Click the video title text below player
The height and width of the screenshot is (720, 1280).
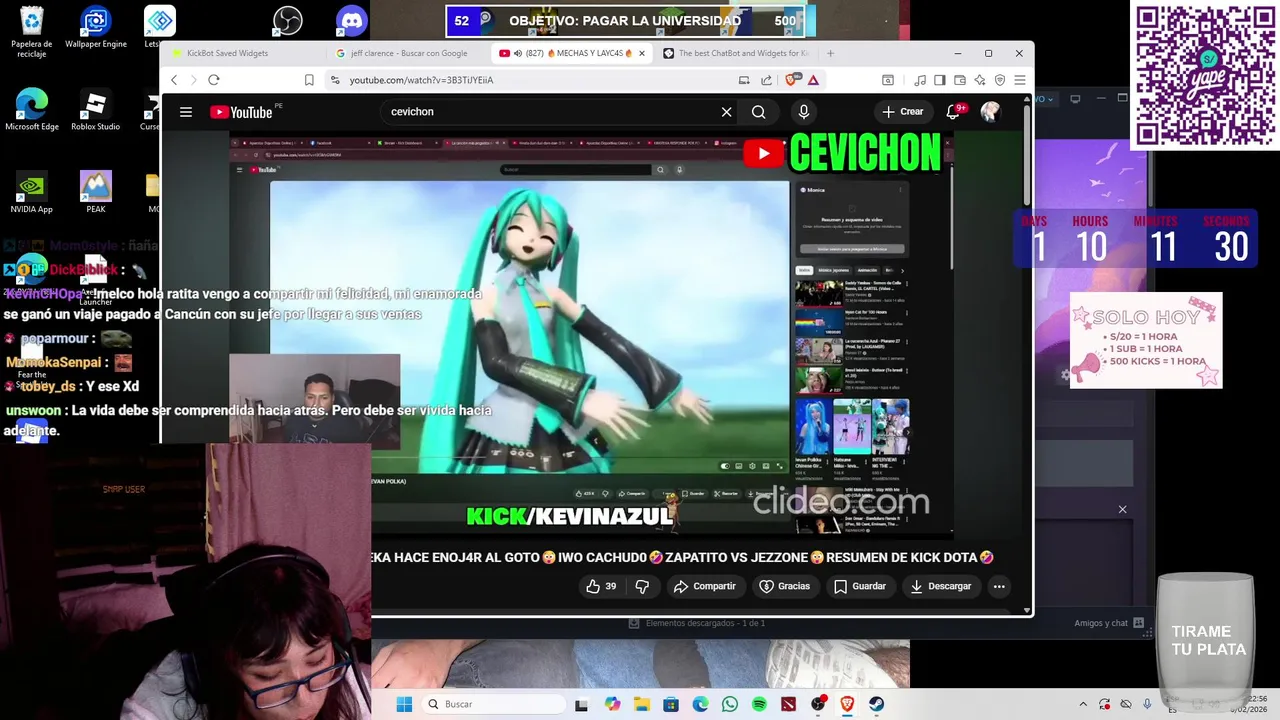[683, 557]
